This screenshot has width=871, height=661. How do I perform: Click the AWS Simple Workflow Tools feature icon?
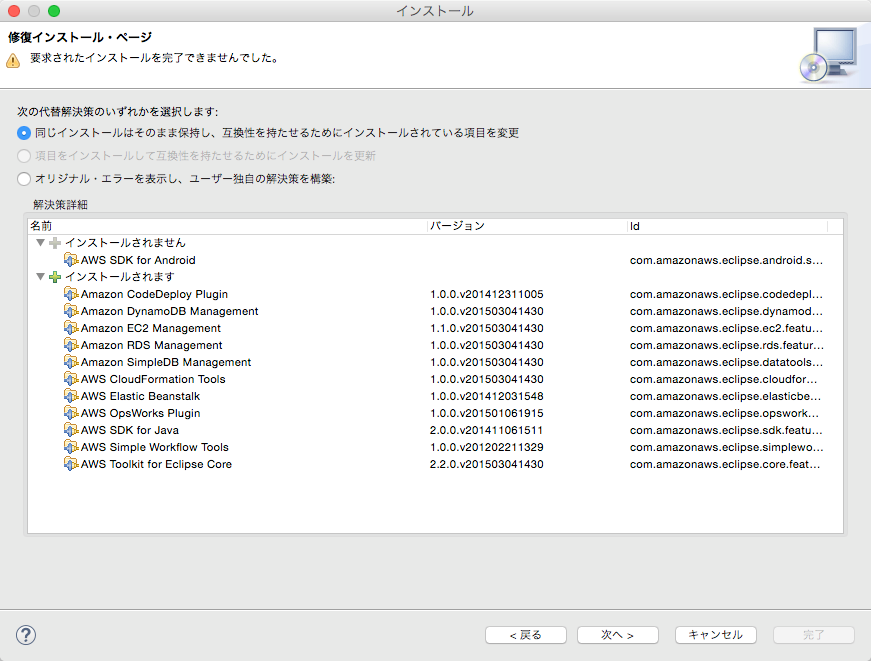coord(71,447)
